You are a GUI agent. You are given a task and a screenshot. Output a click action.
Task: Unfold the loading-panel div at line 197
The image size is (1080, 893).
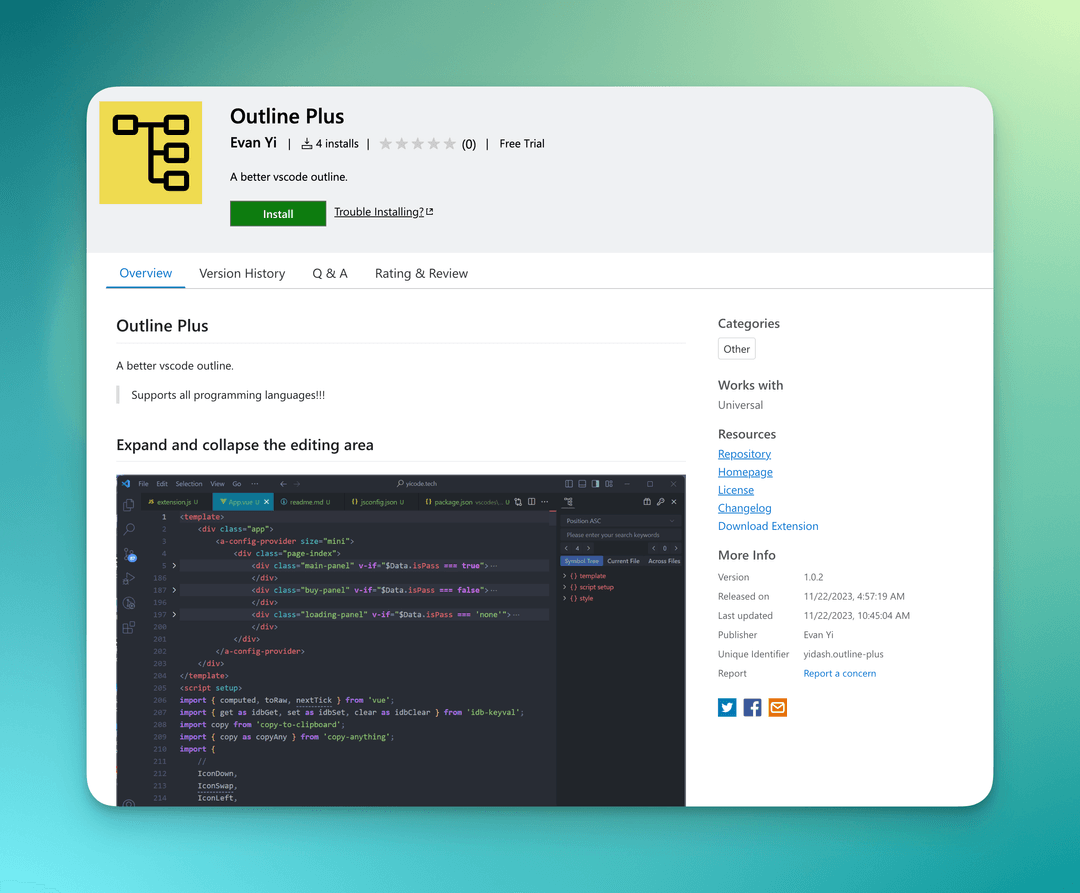coord(174,614)
